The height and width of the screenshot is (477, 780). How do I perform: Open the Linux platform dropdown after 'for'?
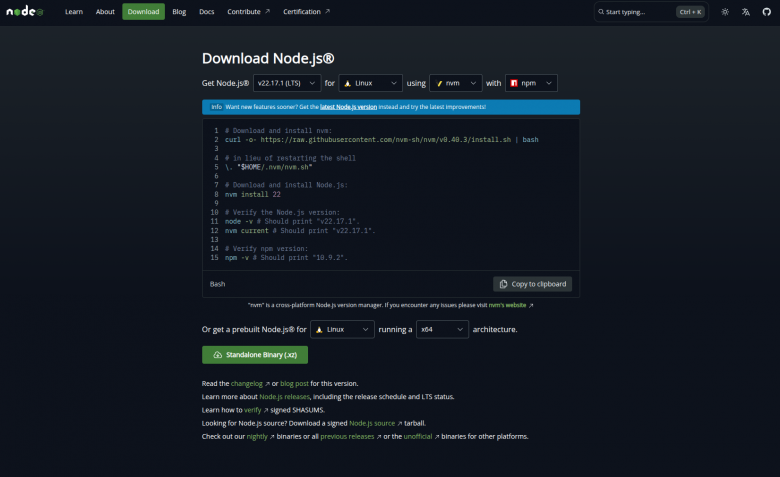point(371,83)
